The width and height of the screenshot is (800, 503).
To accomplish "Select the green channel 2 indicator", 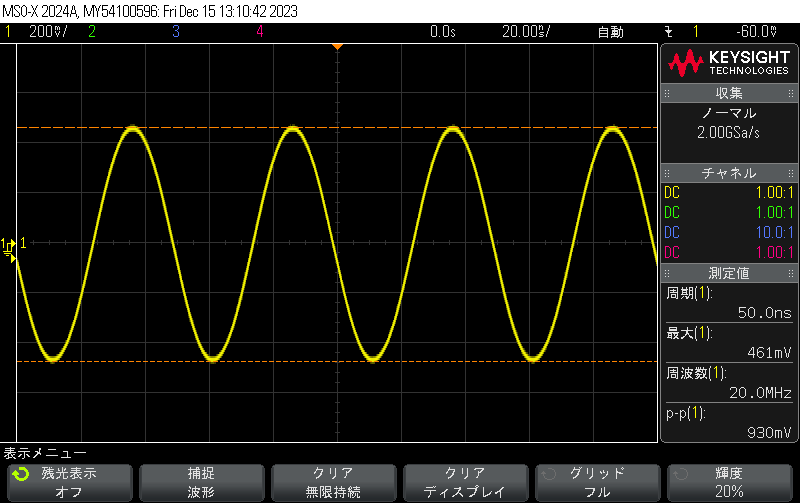I will [x=91, y=32].
